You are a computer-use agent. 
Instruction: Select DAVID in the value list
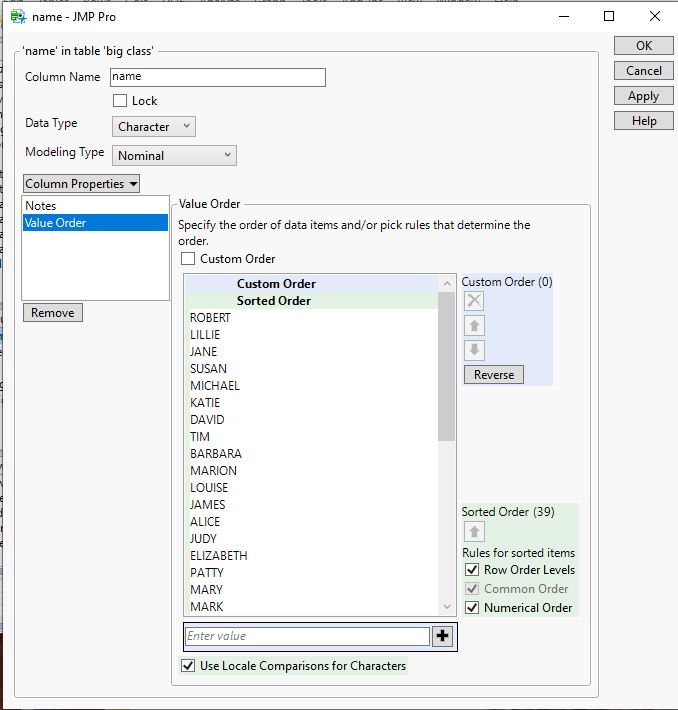(312, 420)
